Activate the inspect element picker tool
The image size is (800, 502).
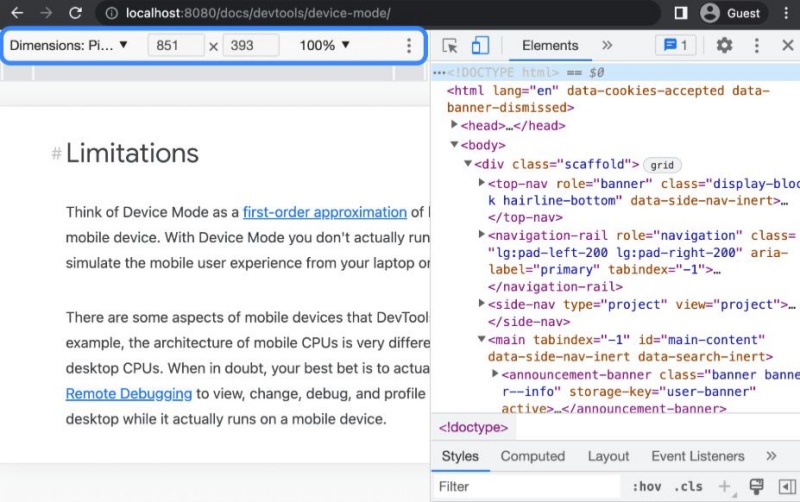[x=450, y=46]
